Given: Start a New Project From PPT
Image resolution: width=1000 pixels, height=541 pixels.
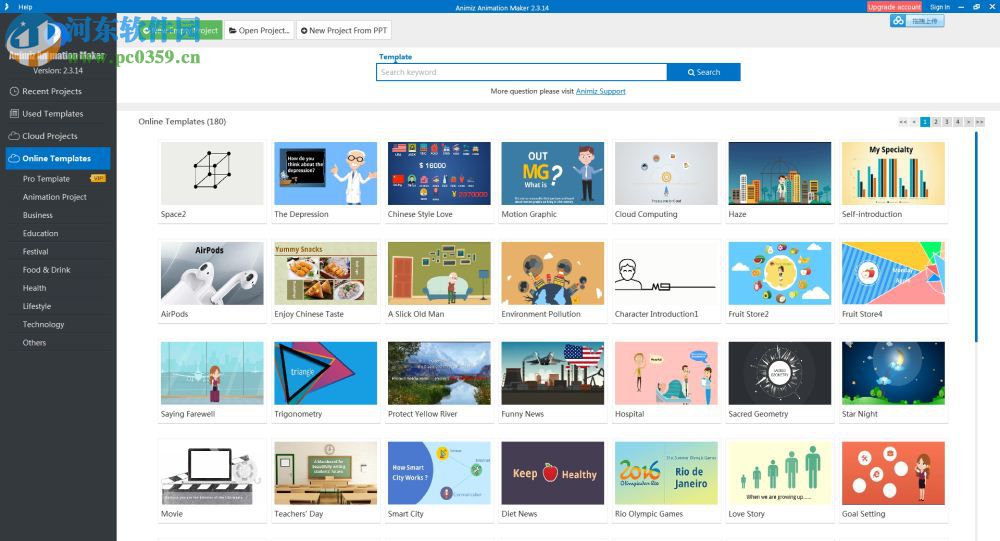Looking at the screenshot, I should (x=344, y=31).
